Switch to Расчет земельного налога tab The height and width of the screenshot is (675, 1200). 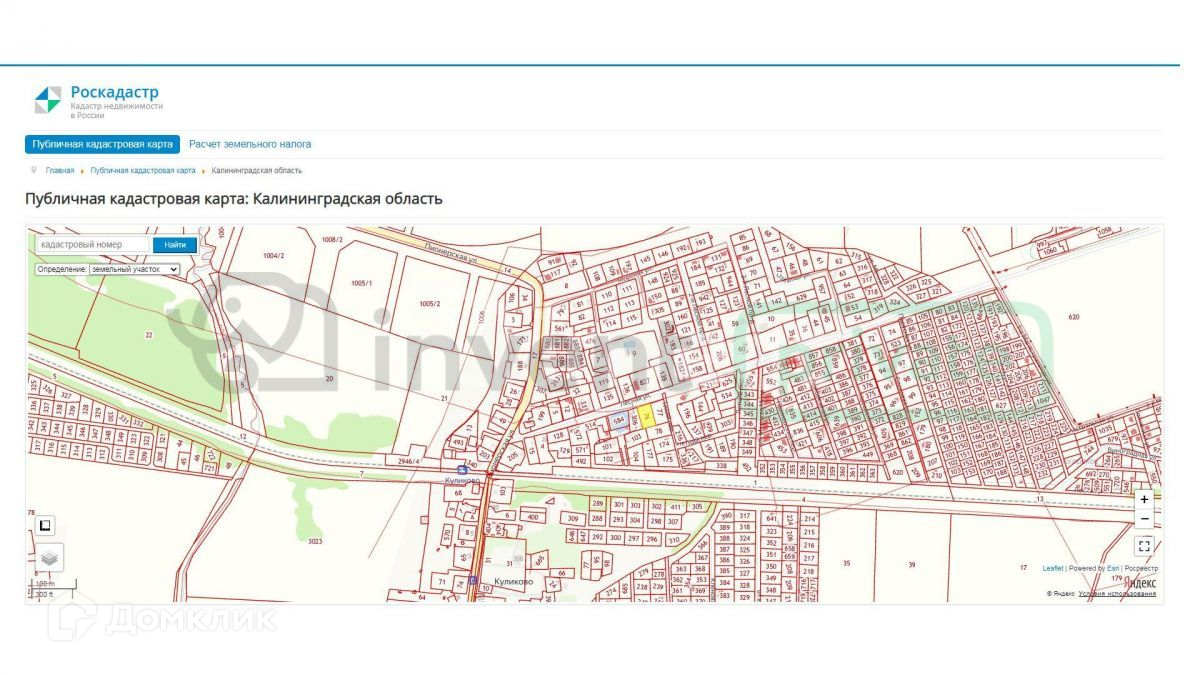[250, 144]
